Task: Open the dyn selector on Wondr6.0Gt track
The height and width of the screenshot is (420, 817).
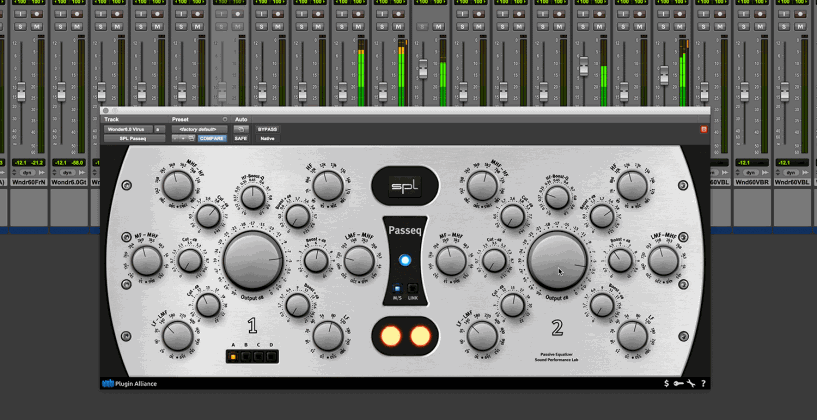Action: (x=68, y=172)
